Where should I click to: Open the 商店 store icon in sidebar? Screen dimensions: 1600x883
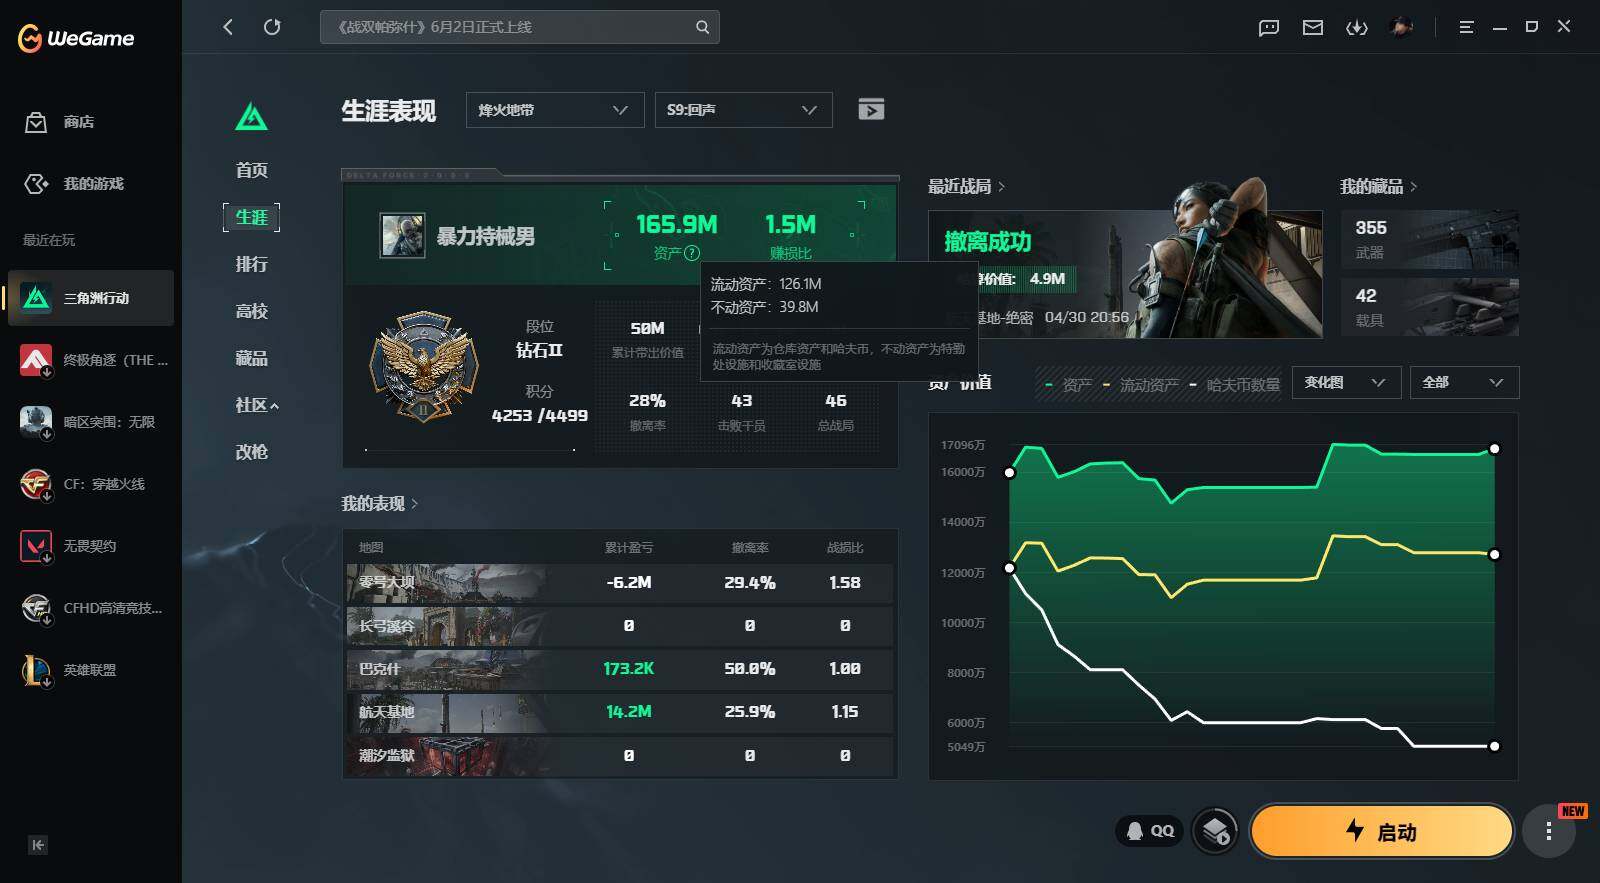click(x=36, y=122)
